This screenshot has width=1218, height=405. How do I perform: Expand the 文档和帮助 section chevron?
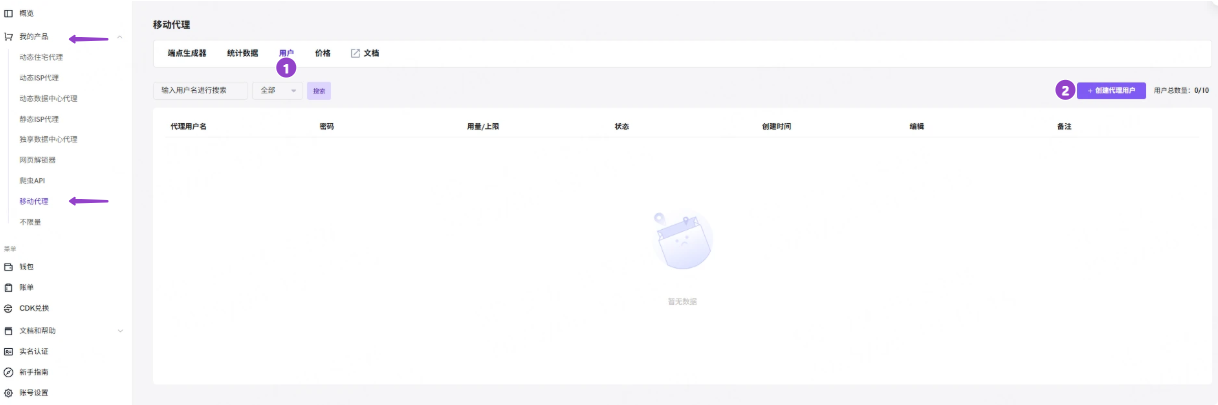coord(120,330)
